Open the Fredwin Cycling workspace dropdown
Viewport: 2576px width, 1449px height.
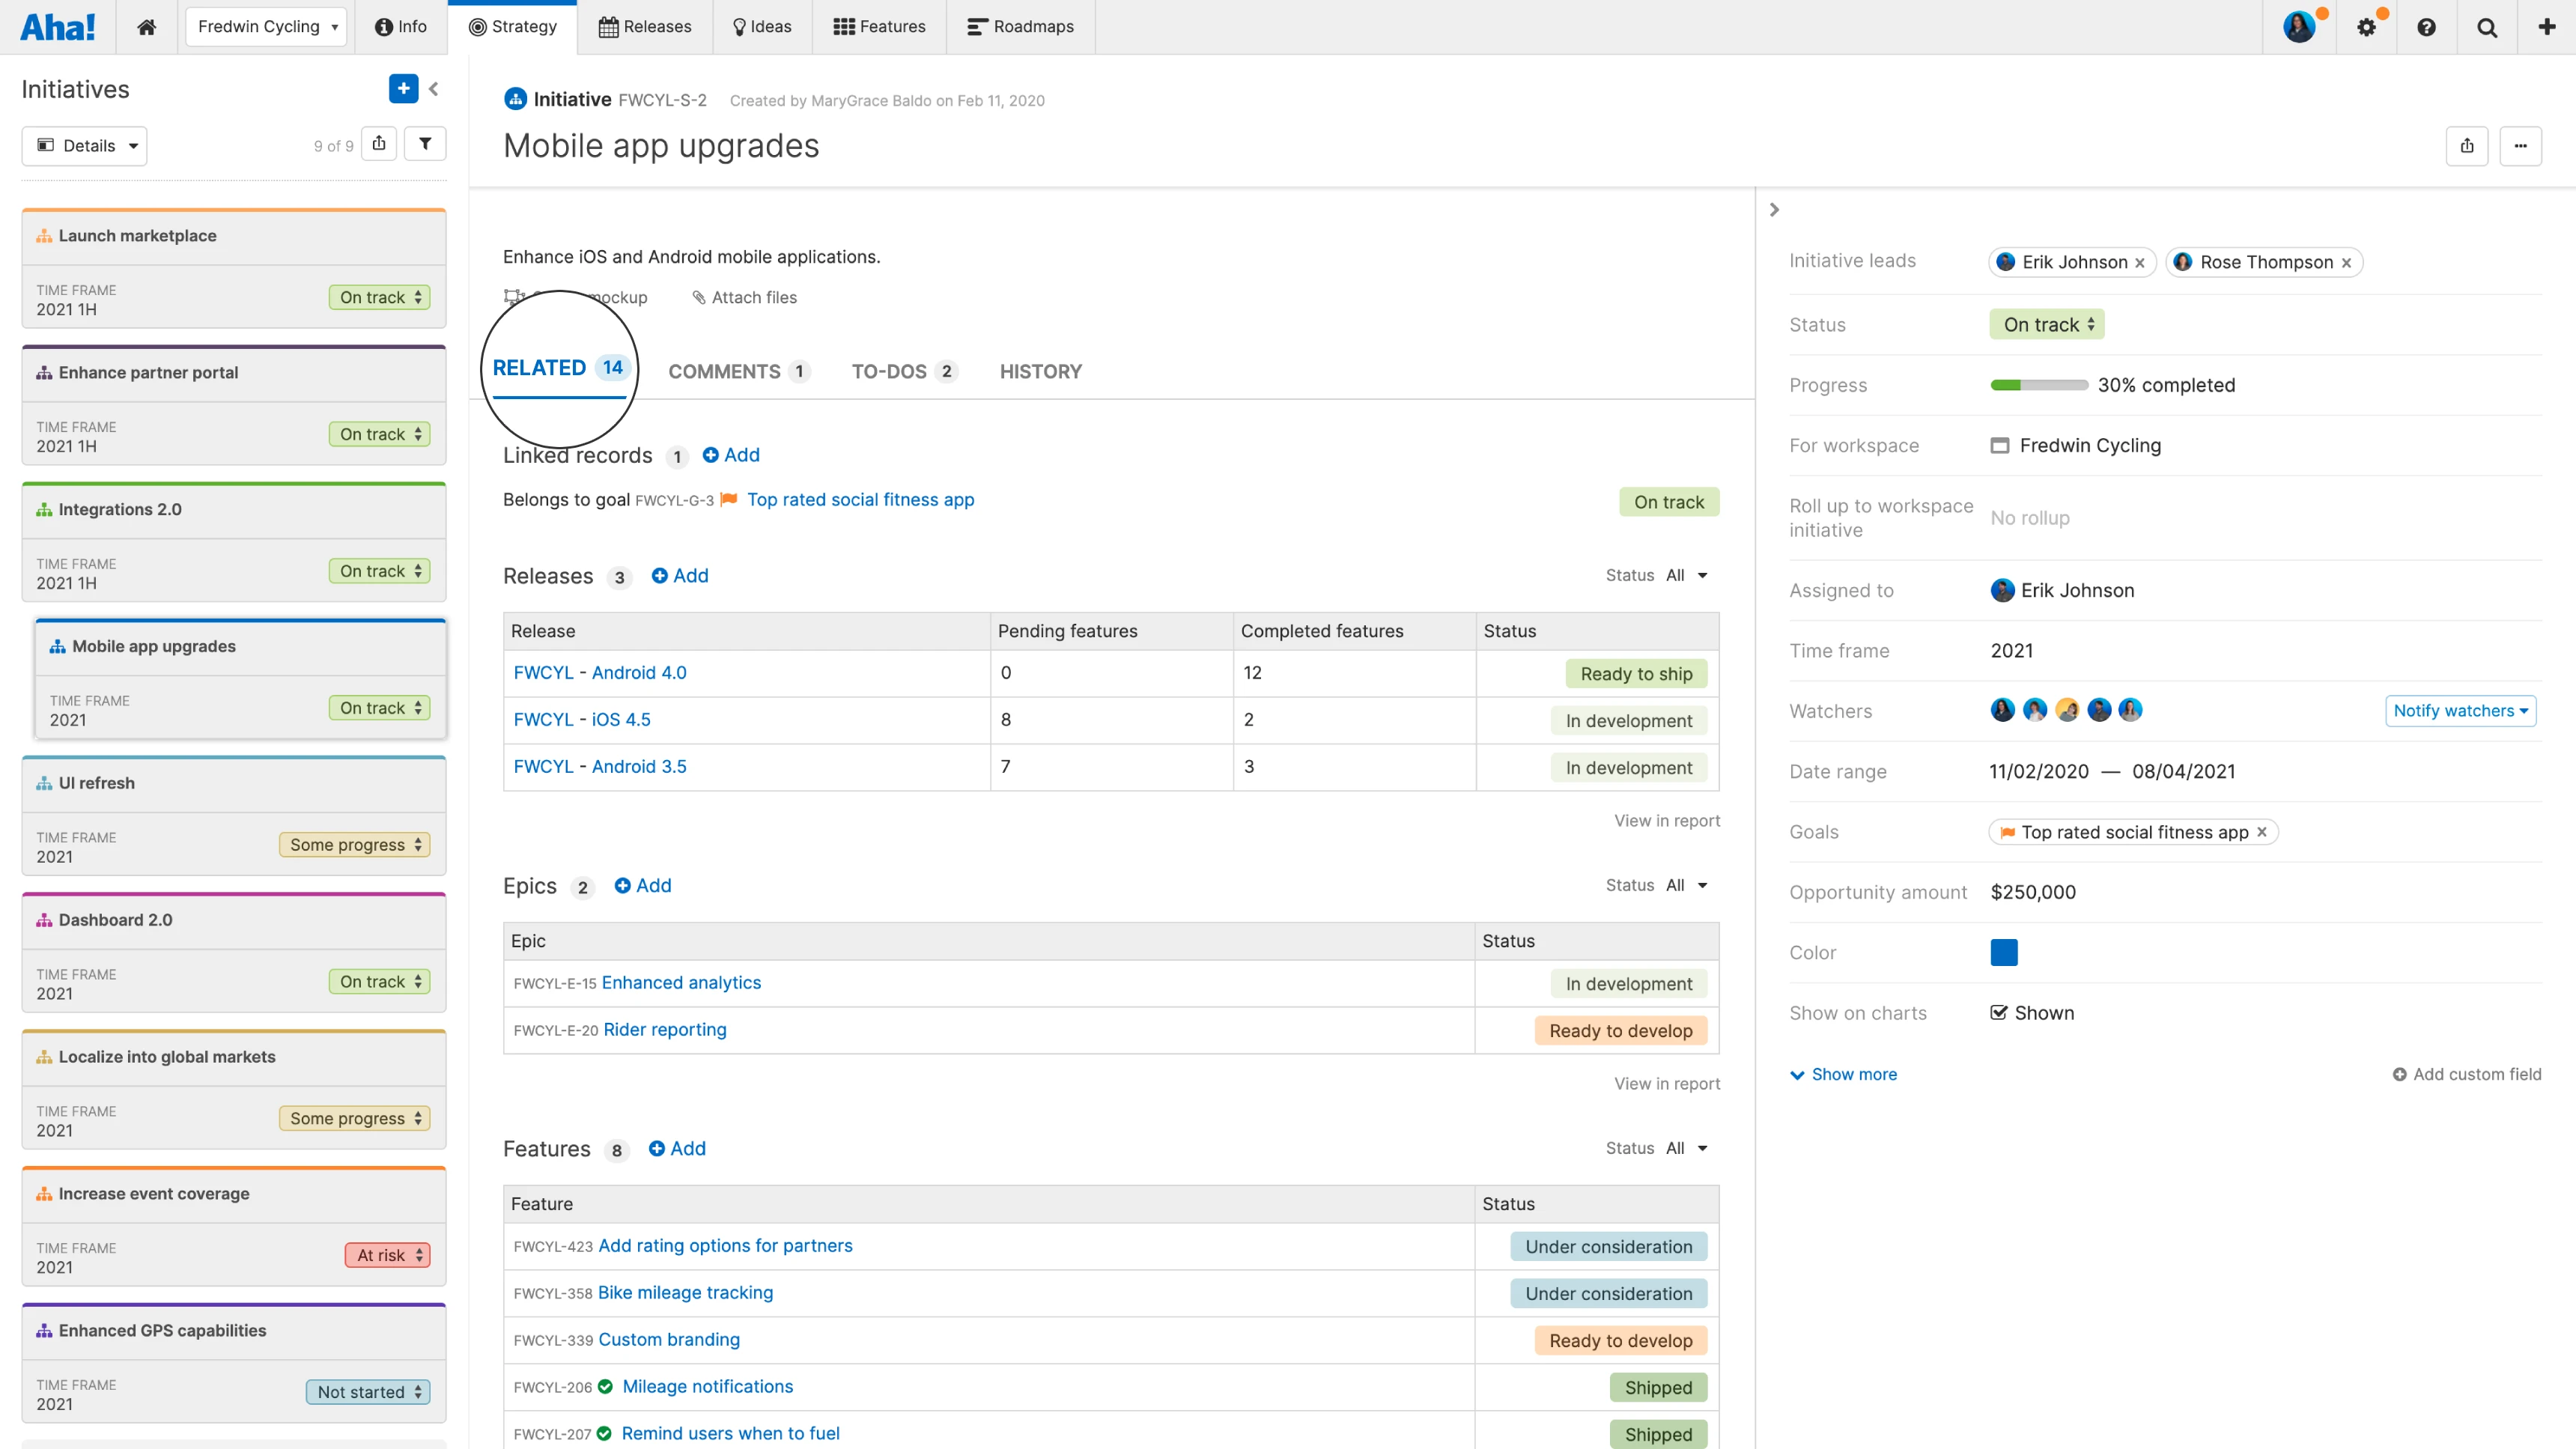(266, 27)
